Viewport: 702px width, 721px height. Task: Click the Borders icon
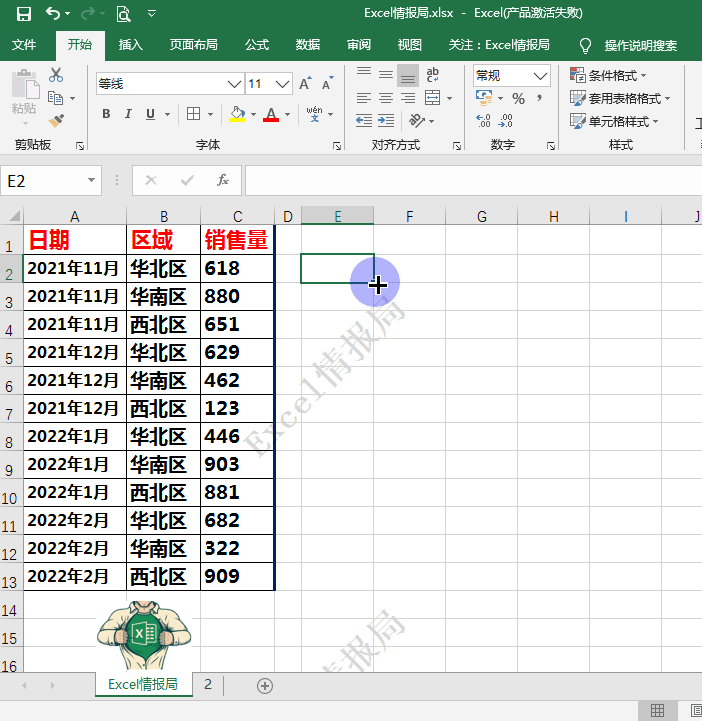[x=194, y=114]
